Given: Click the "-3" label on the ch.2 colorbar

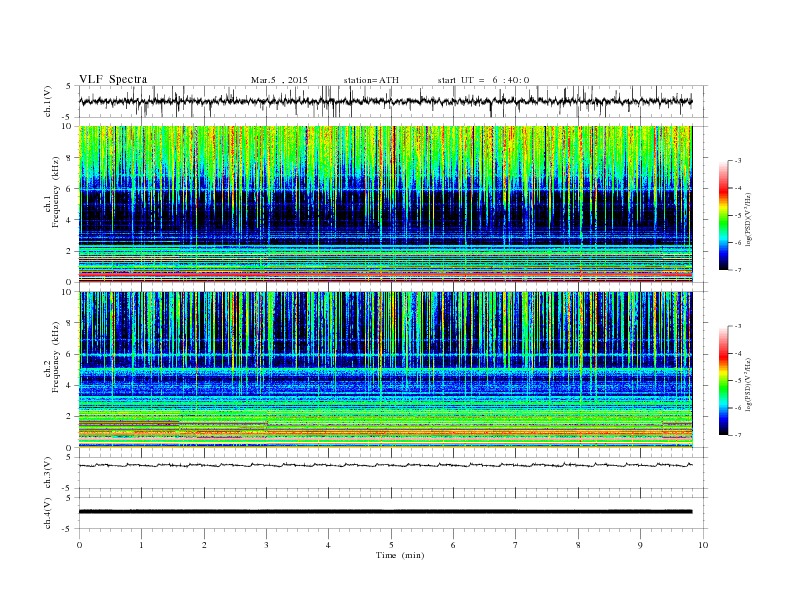Looking at the screenshot, I should pyautogui.click(x=738, y=326).
